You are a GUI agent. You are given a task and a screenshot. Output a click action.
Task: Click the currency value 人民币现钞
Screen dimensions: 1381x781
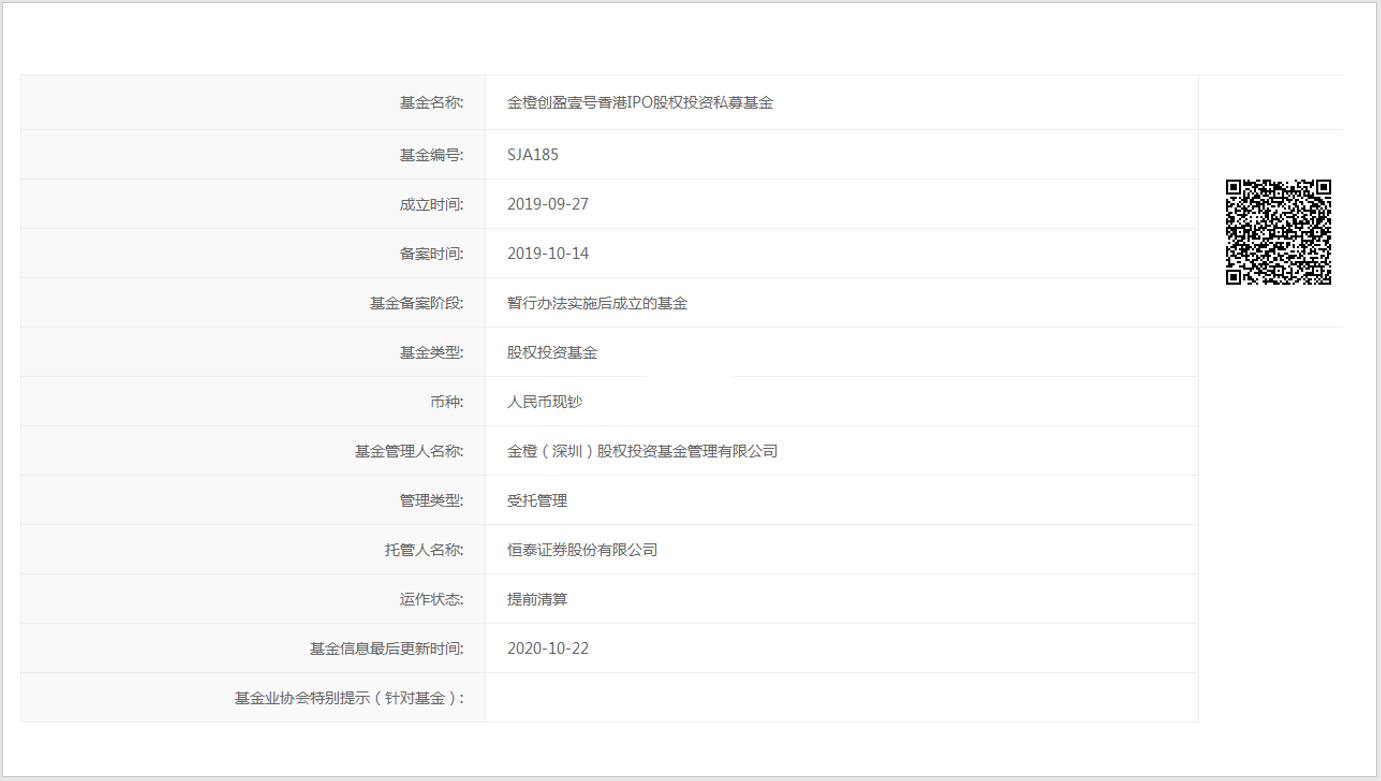pyautogui.click(x=544, y=402)
